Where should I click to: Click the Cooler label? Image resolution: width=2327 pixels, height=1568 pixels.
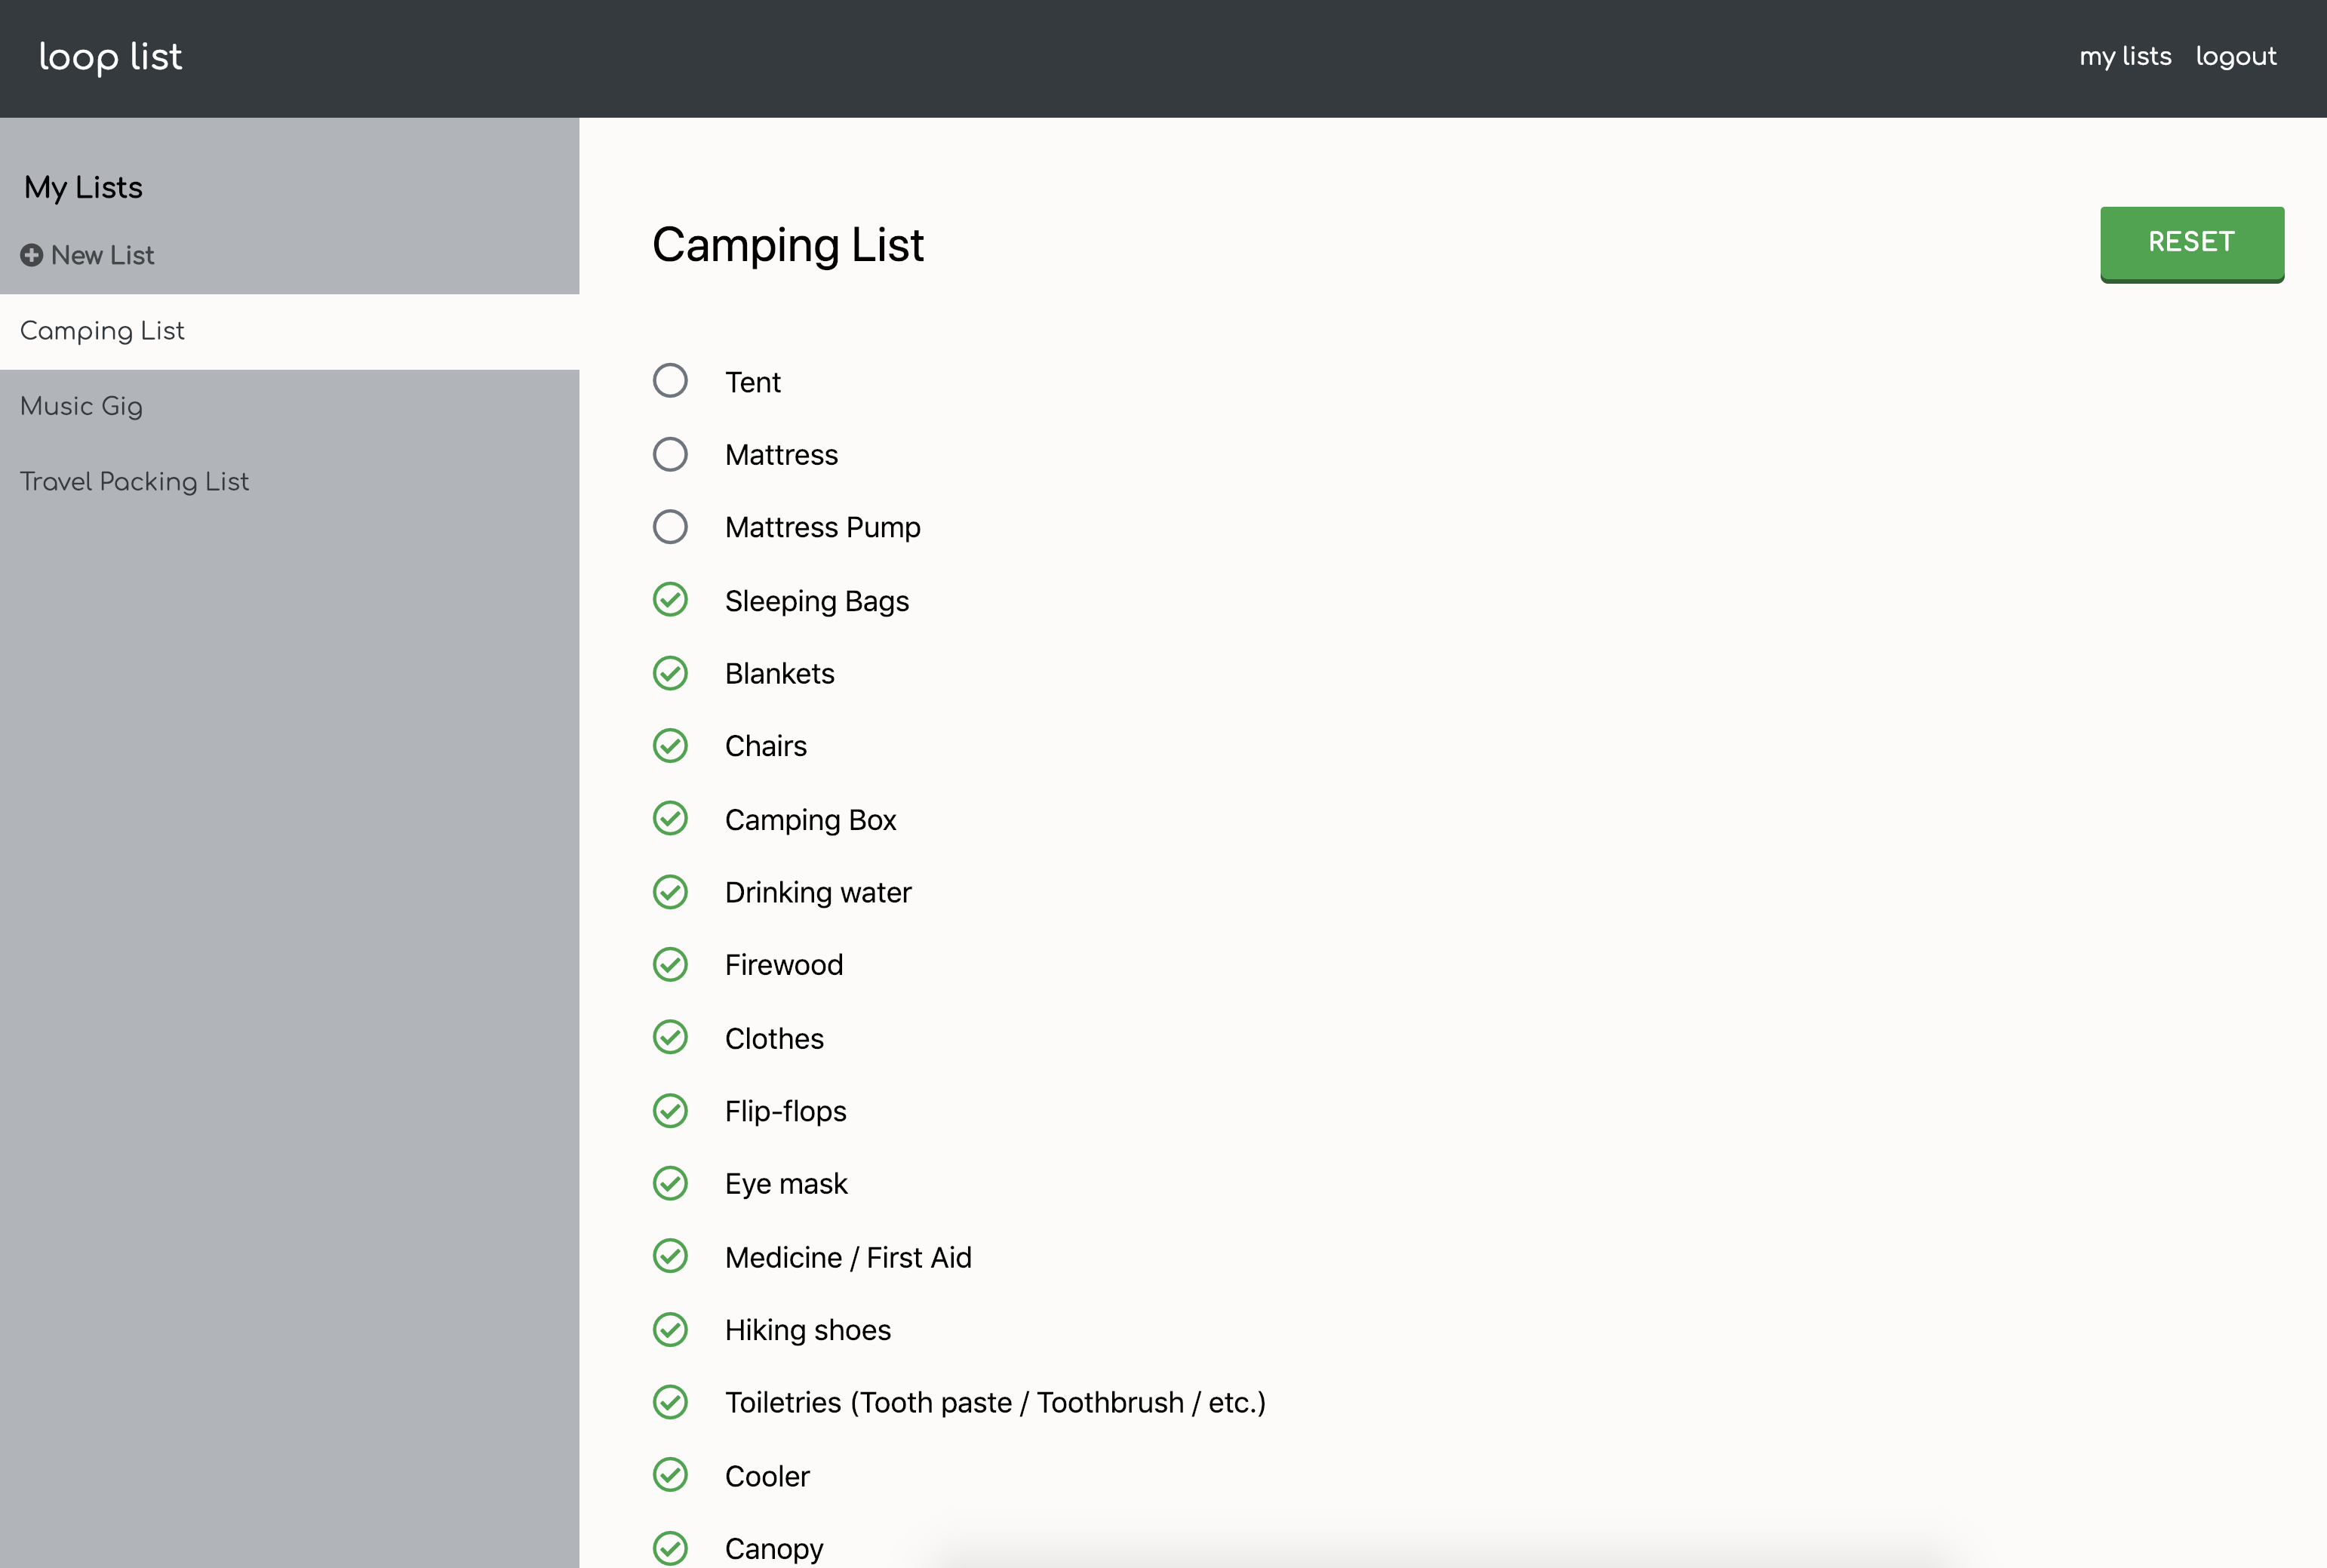pos(767,1477)
